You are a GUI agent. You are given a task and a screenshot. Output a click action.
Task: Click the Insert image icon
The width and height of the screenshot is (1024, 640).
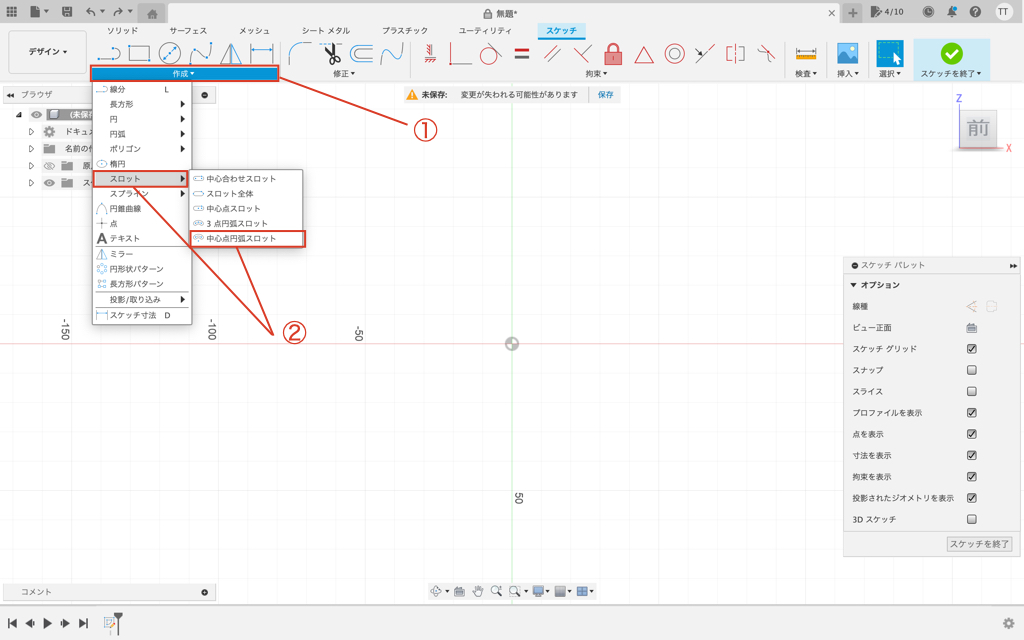[848, 54]
